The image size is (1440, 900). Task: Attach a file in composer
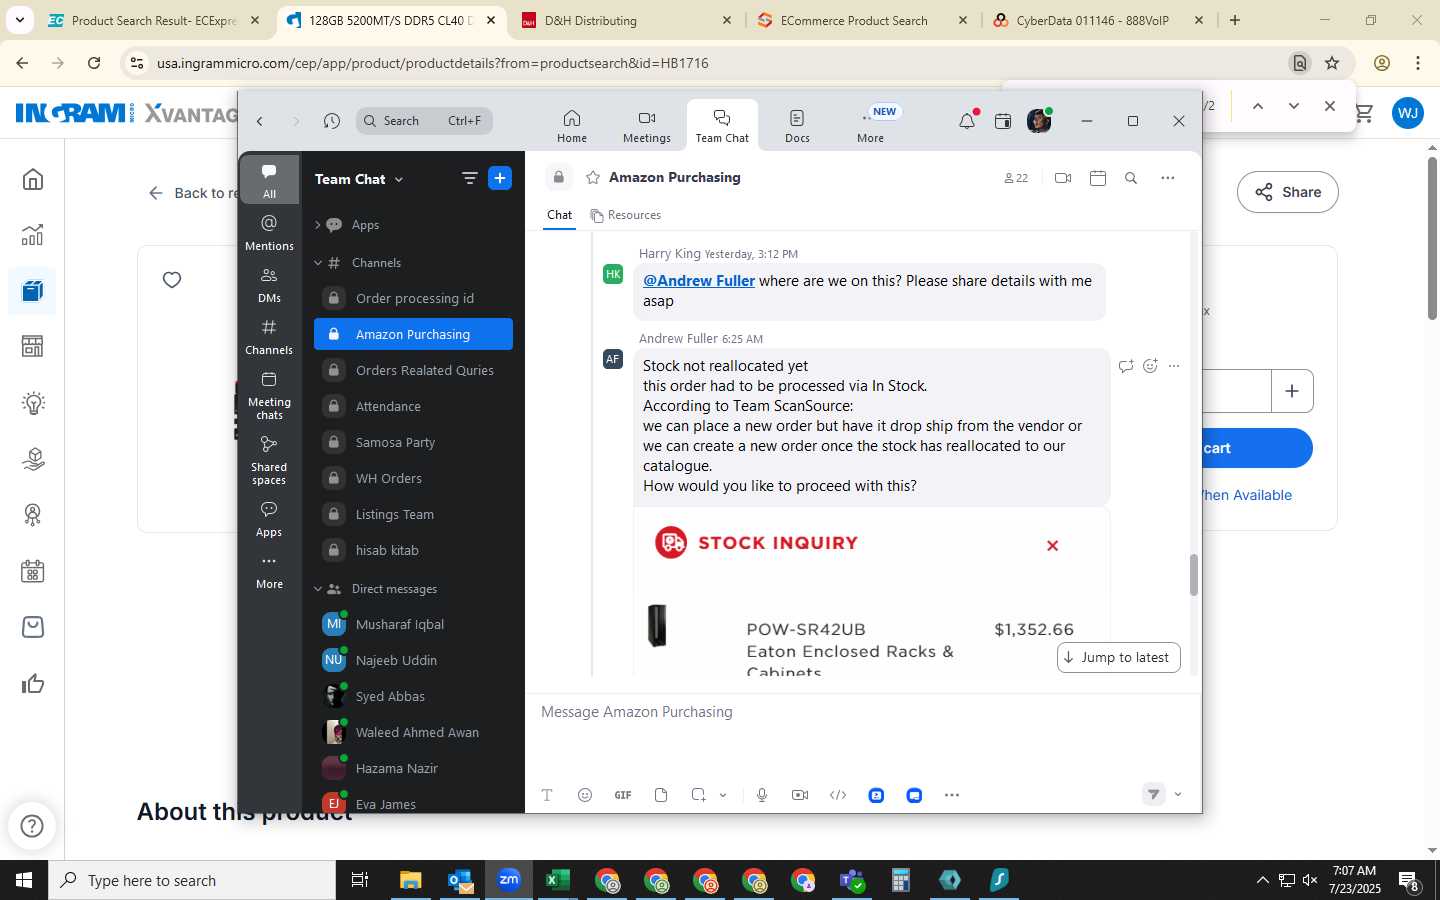(x=661, y=795)
